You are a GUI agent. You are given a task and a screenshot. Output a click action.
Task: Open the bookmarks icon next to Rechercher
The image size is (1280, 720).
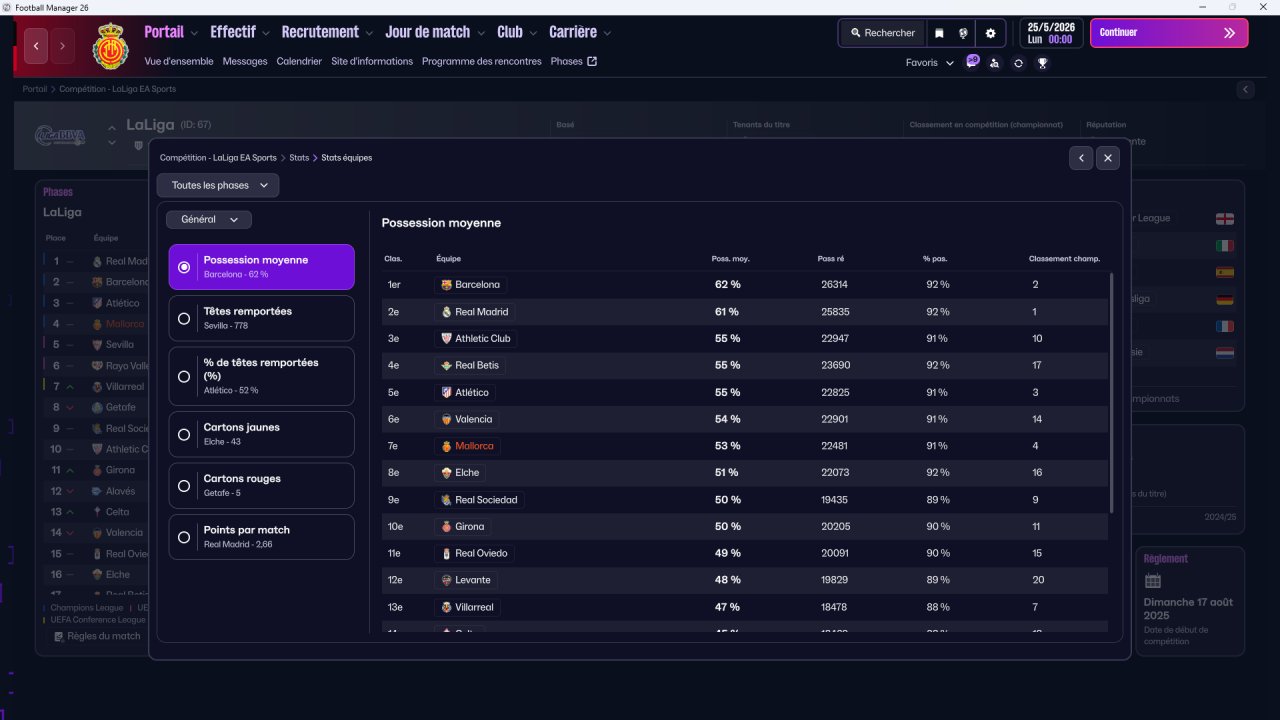[x=939, y=33]
